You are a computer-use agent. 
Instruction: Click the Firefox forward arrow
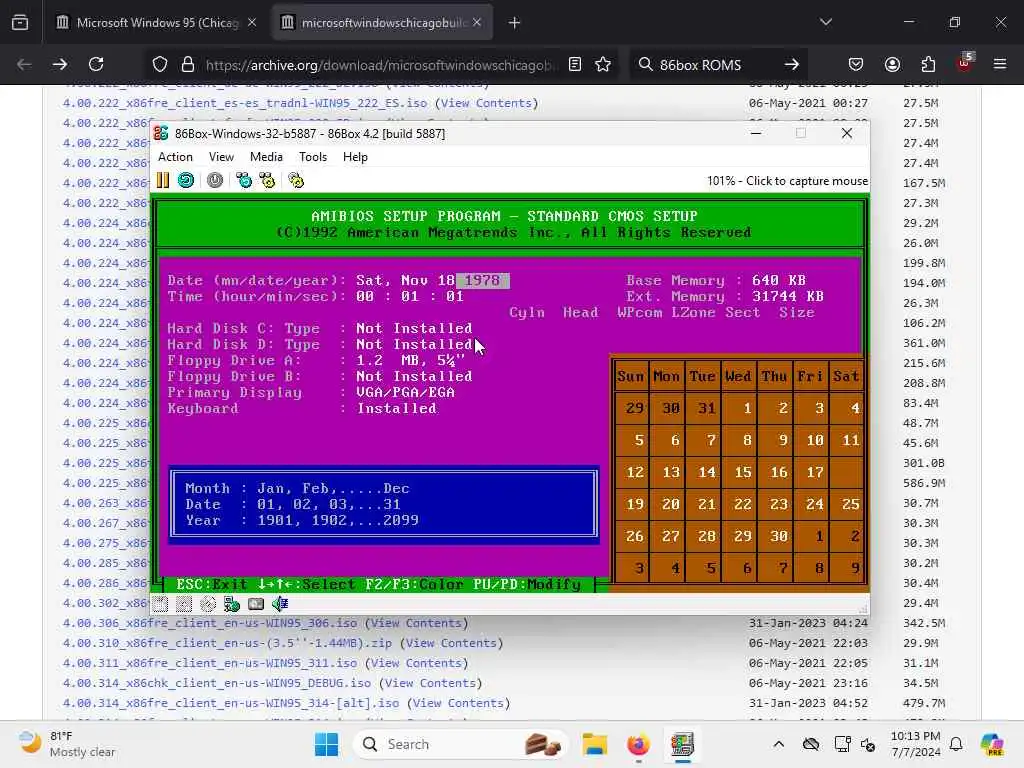point(60,64)
